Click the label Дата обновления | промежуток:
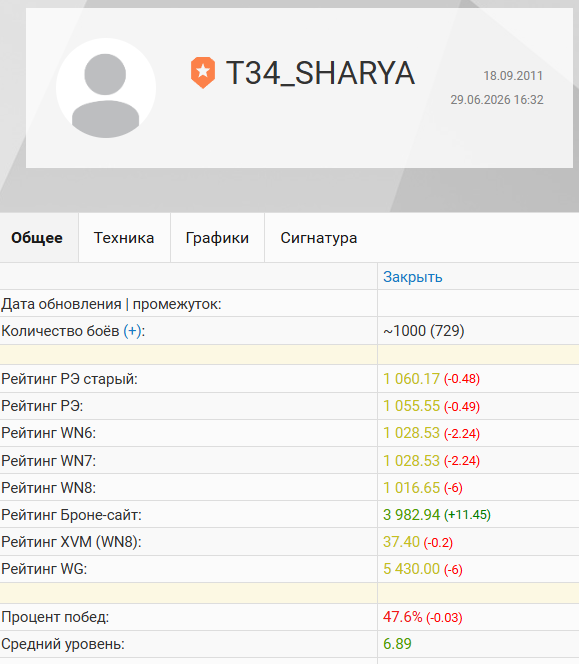This screenshot has width=579, height=664. pos(111,304)
